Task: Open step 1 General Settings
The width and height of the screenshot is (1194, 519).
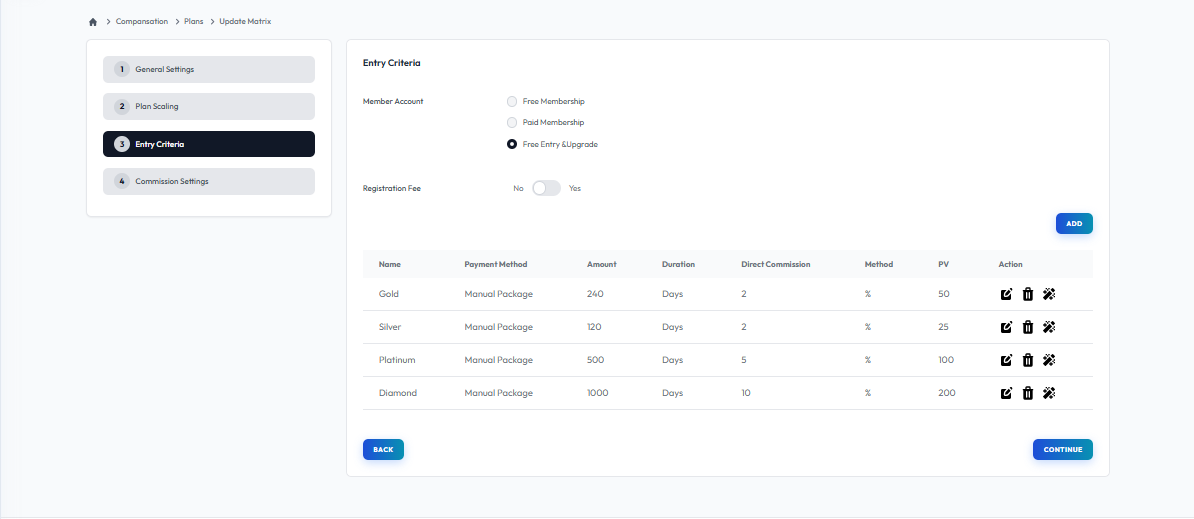Action: pyautogui.click(x=209, y=69)
